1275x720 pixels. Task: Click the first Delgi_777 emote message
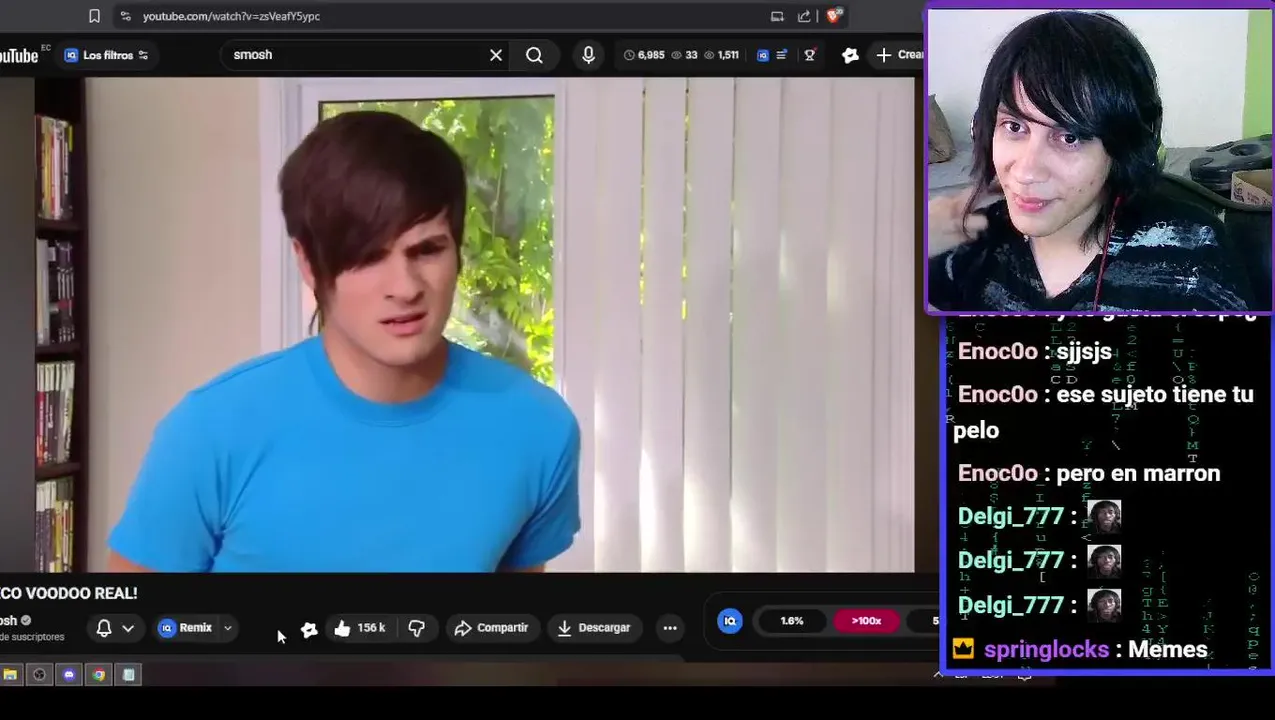tap(1039, 517)
